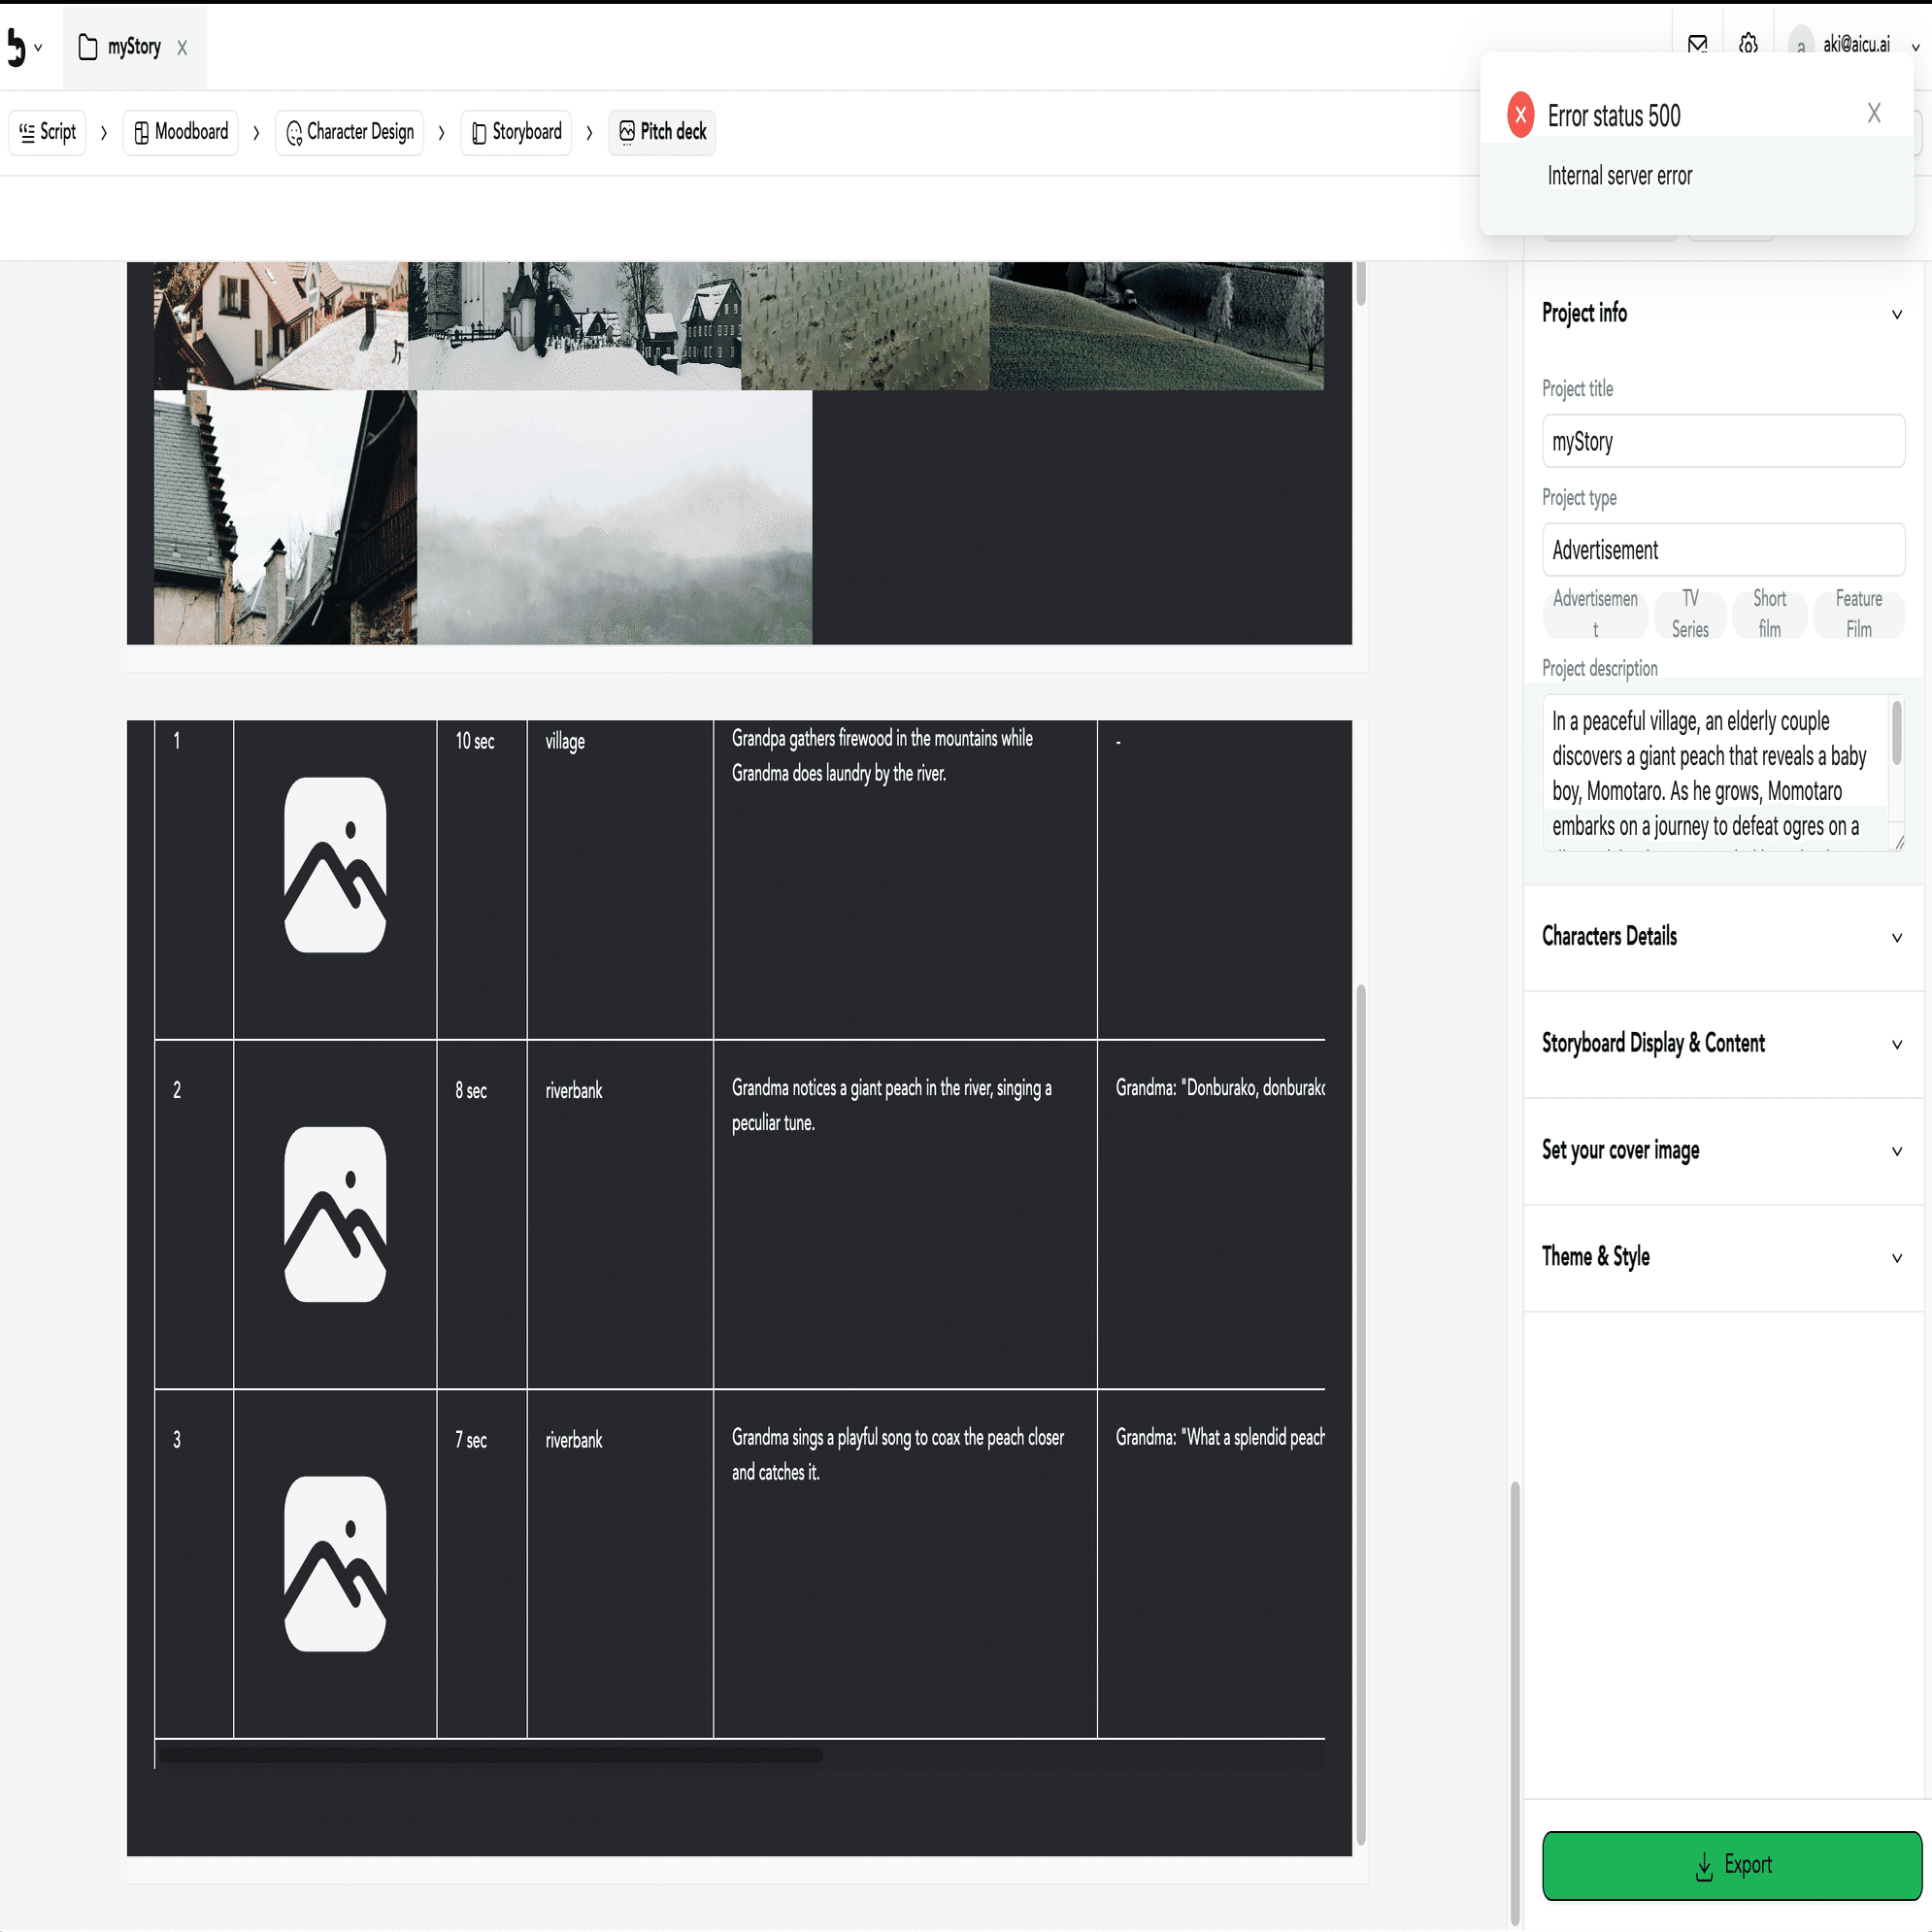Select the Short film project type
The width and height of the screenshot is (1932, 1932).
coord(1769,614)
